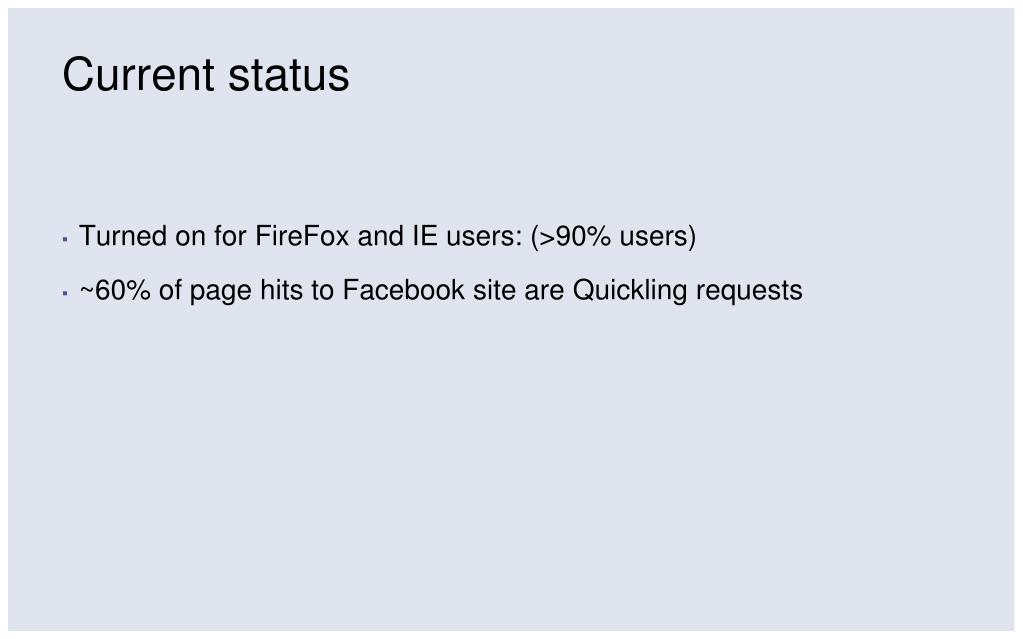This screenshot has height=639, width=1023.
Task: Click the word "Quickling"
Action: (630, 292)
